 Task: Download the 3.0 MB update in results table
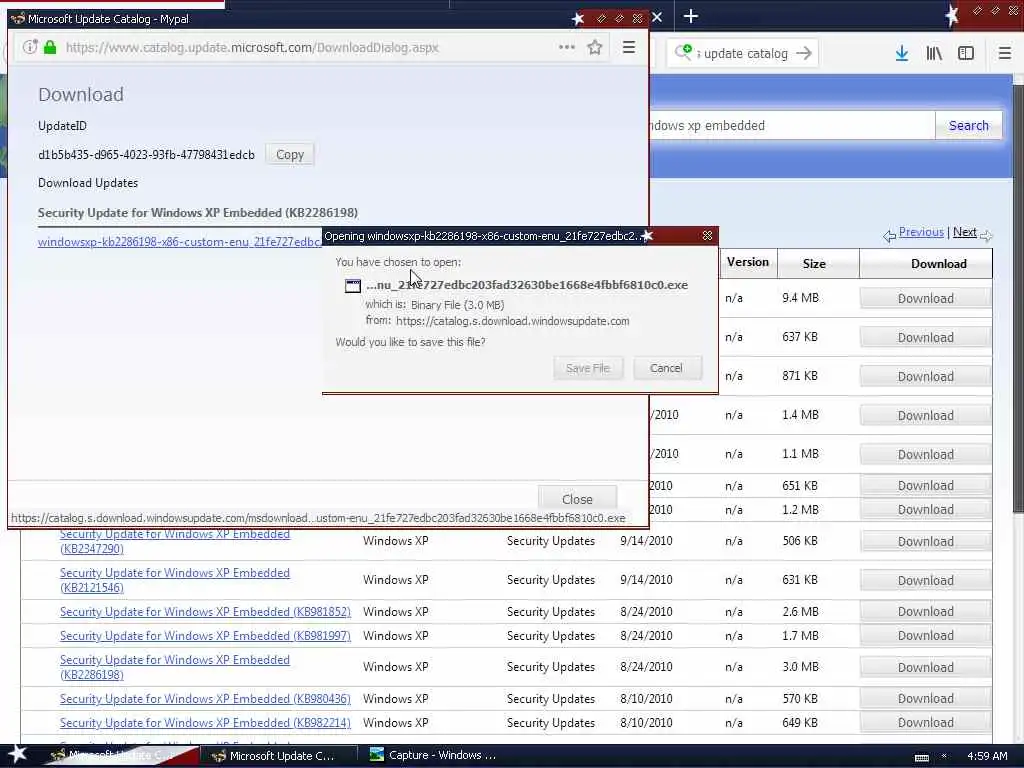click(x=925, y=667)
